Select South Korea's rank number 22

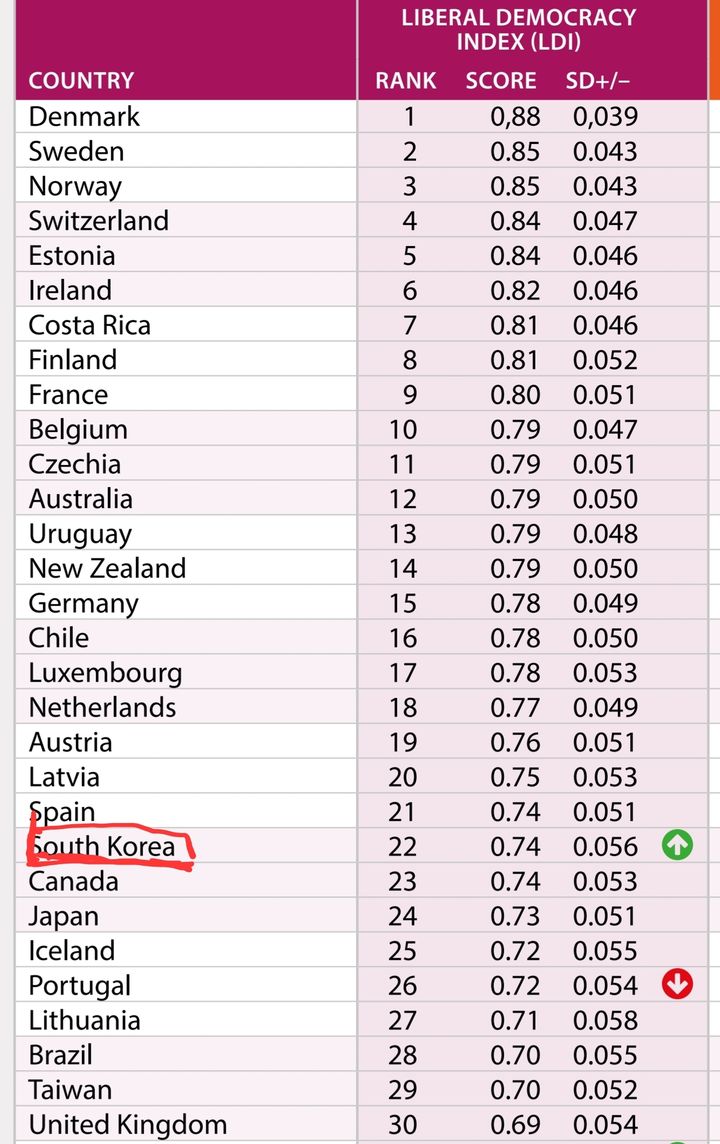[403, 847]
